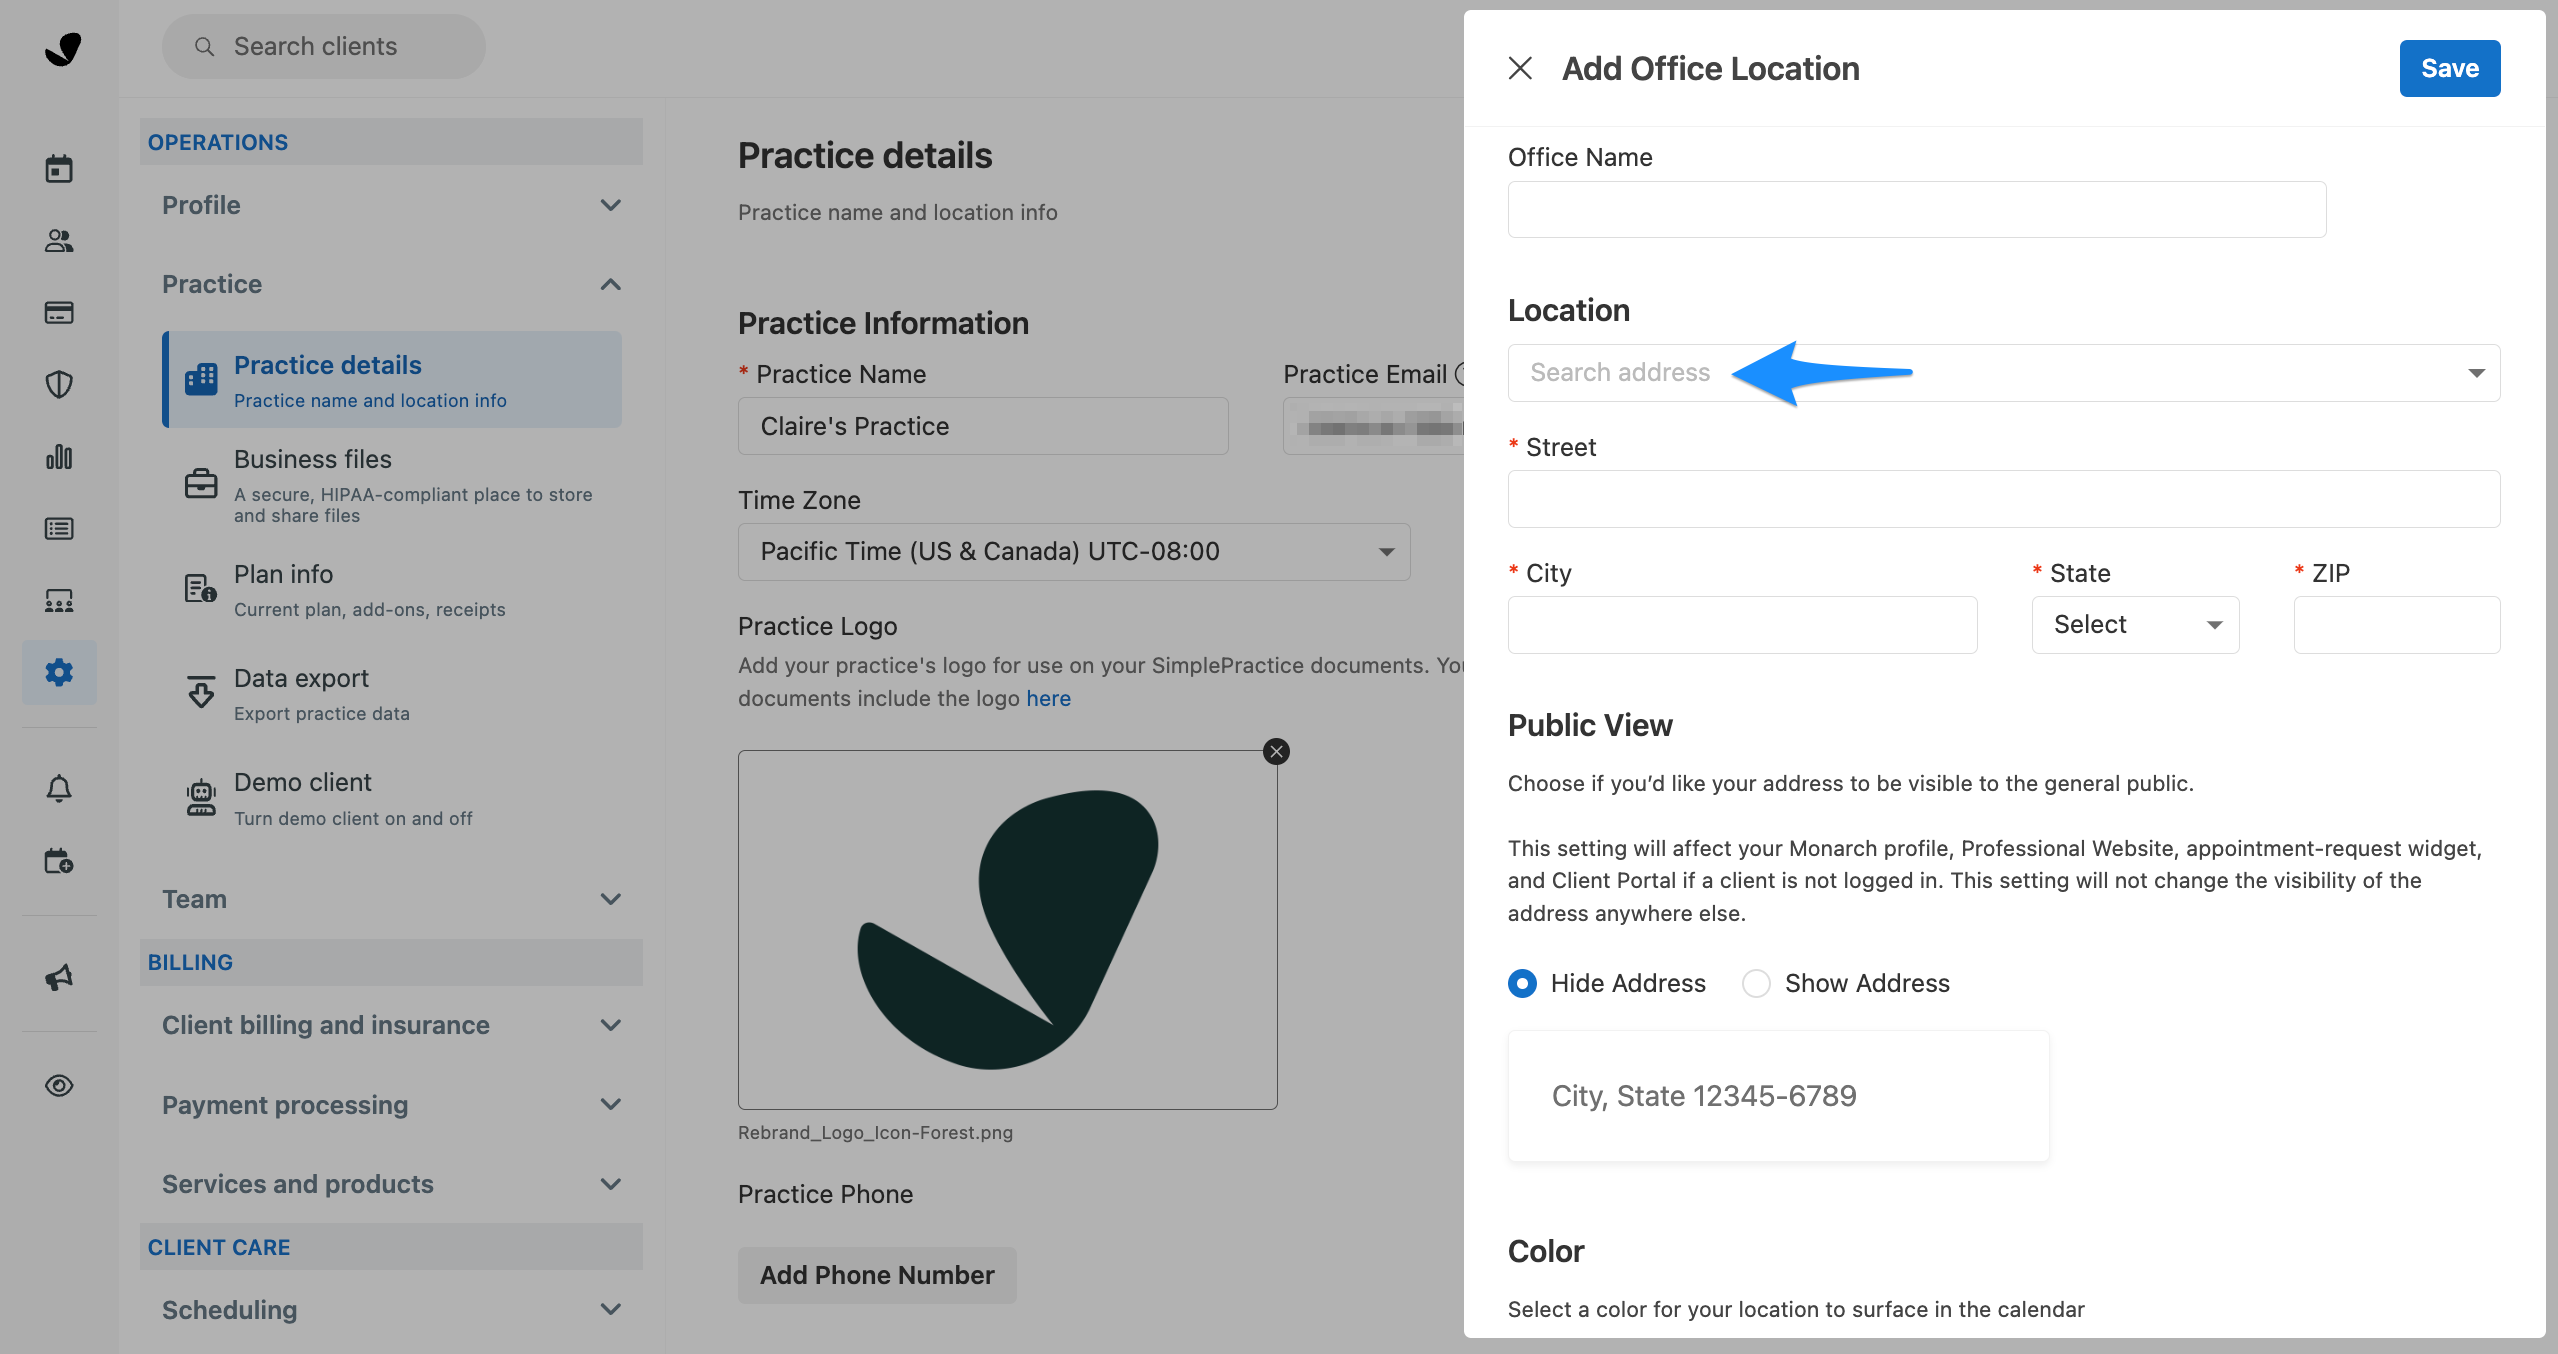This screenshot has width=2558, height=1354.
Task: Click the City input field
Action: [x=1743, y=625]
